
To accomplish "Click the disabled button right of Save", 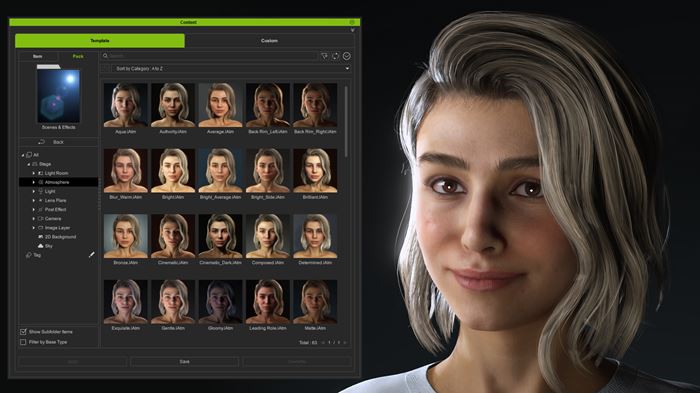I will (297, 361).
